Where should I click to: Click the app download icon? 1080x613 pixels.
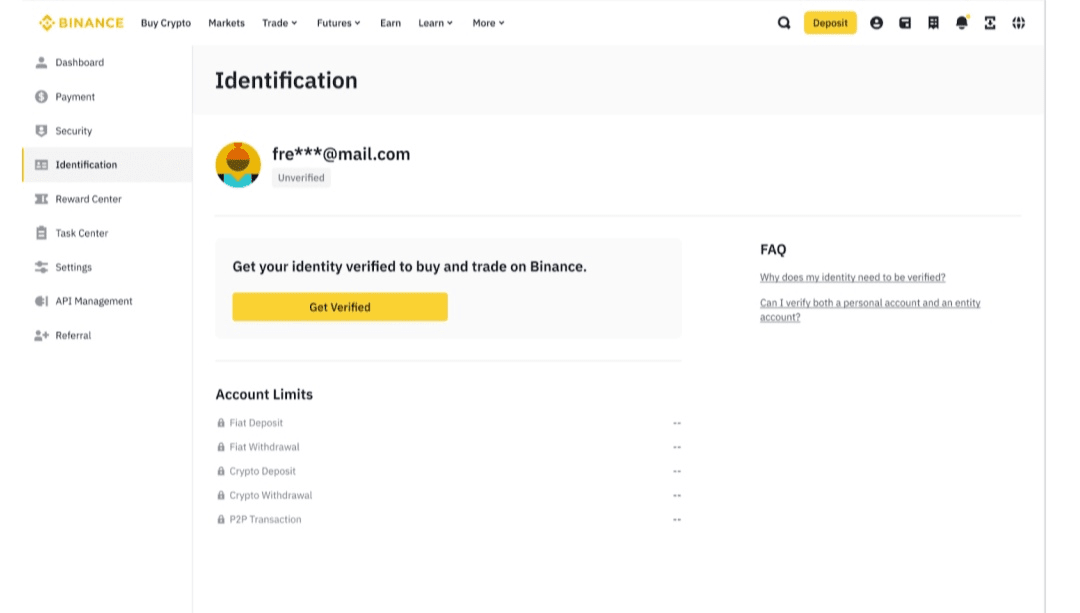[x=990, y=23]
